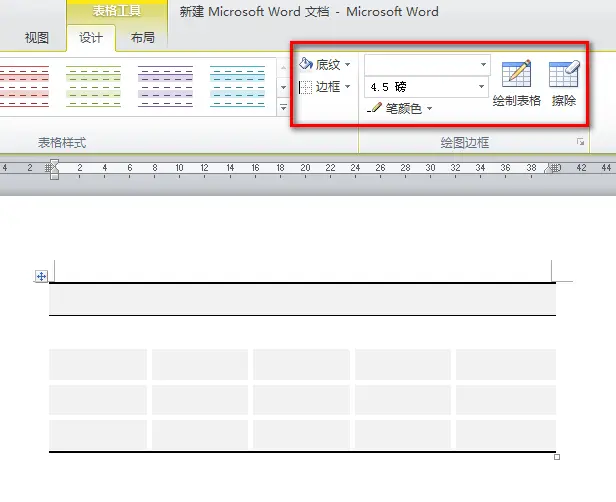
Task: Apply the purple dashed table style
Action: point(165,86)
